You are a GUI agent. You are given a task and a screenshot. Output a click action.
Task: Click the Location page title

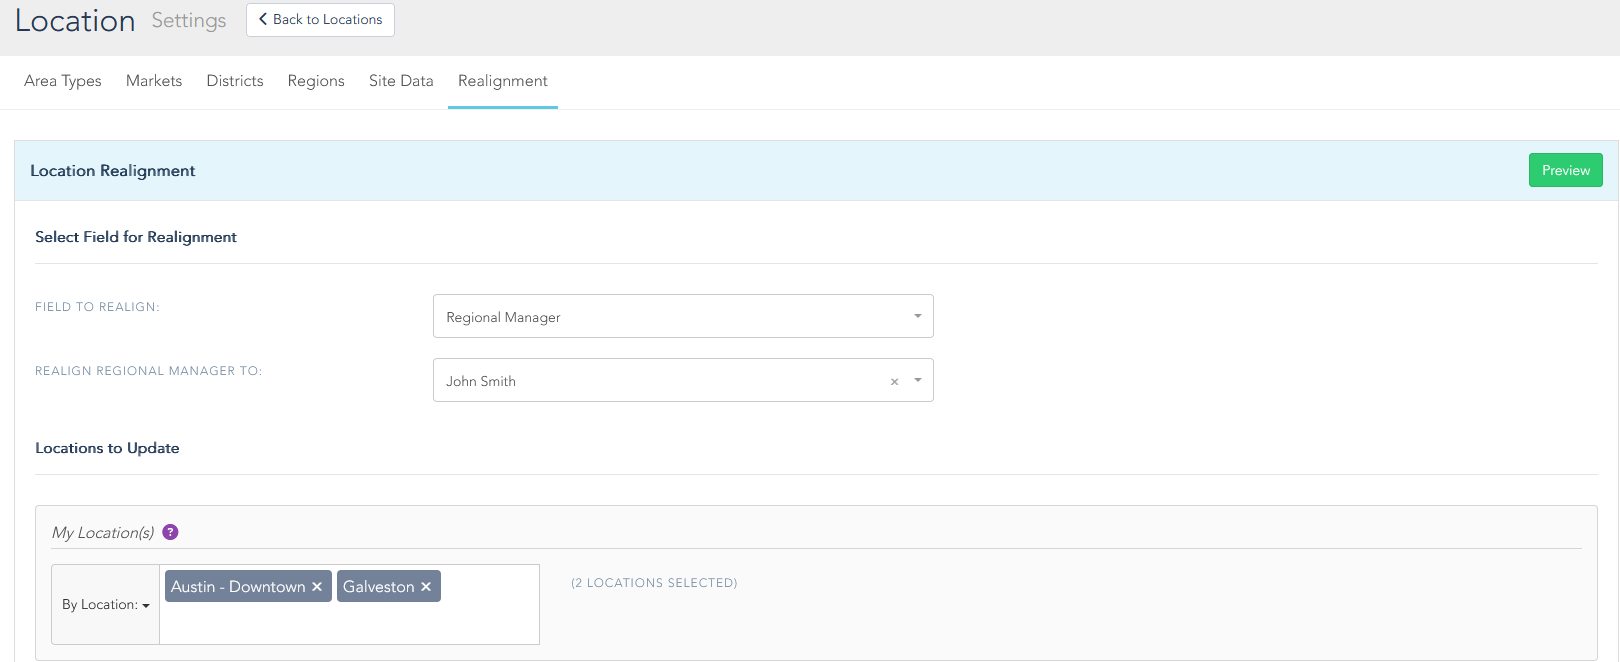(x=75, y=21)
